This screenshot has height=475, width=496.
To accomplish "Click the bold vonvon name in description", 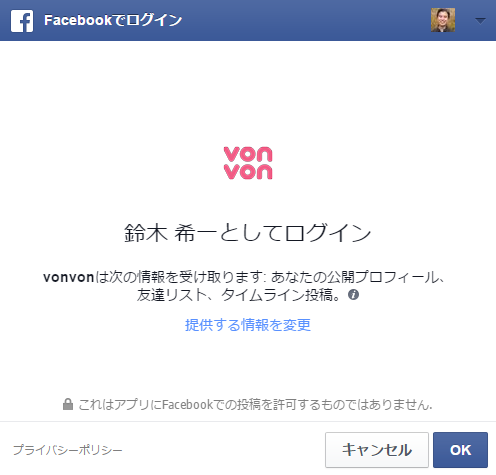I will [x=69, y=277].
